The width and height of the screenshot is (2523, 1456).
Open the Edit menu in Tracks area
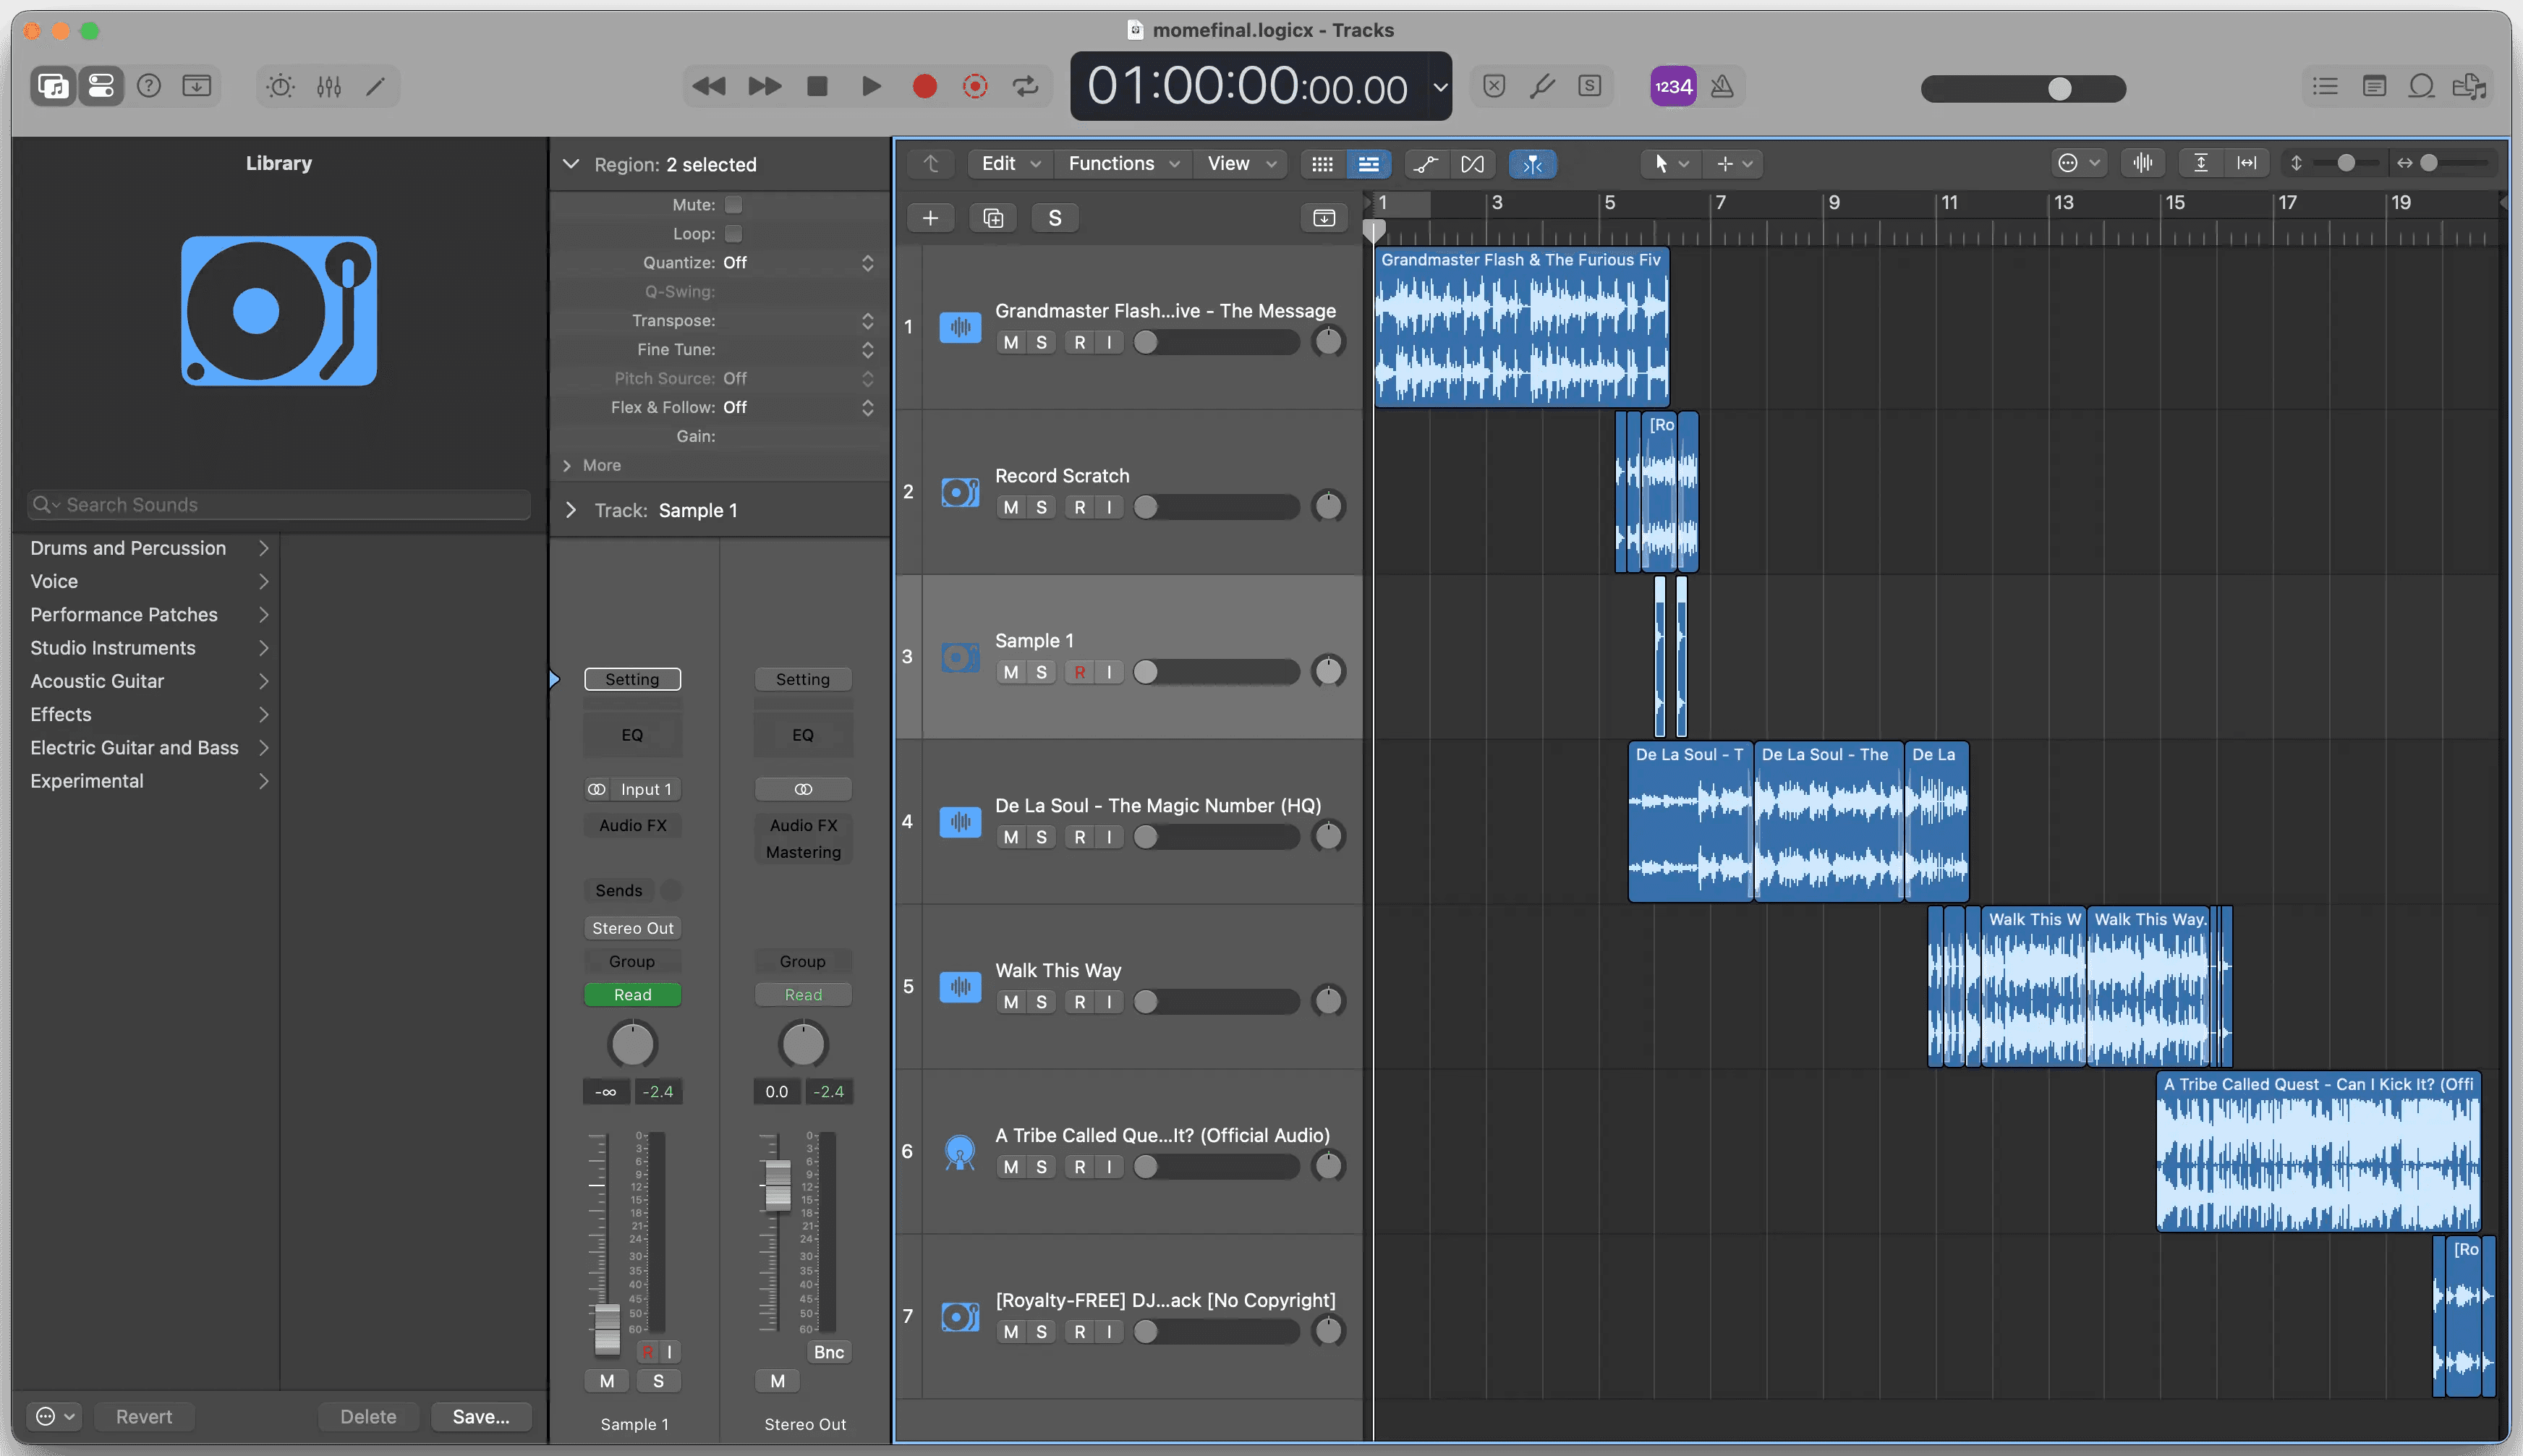(x=1009, y=164)
